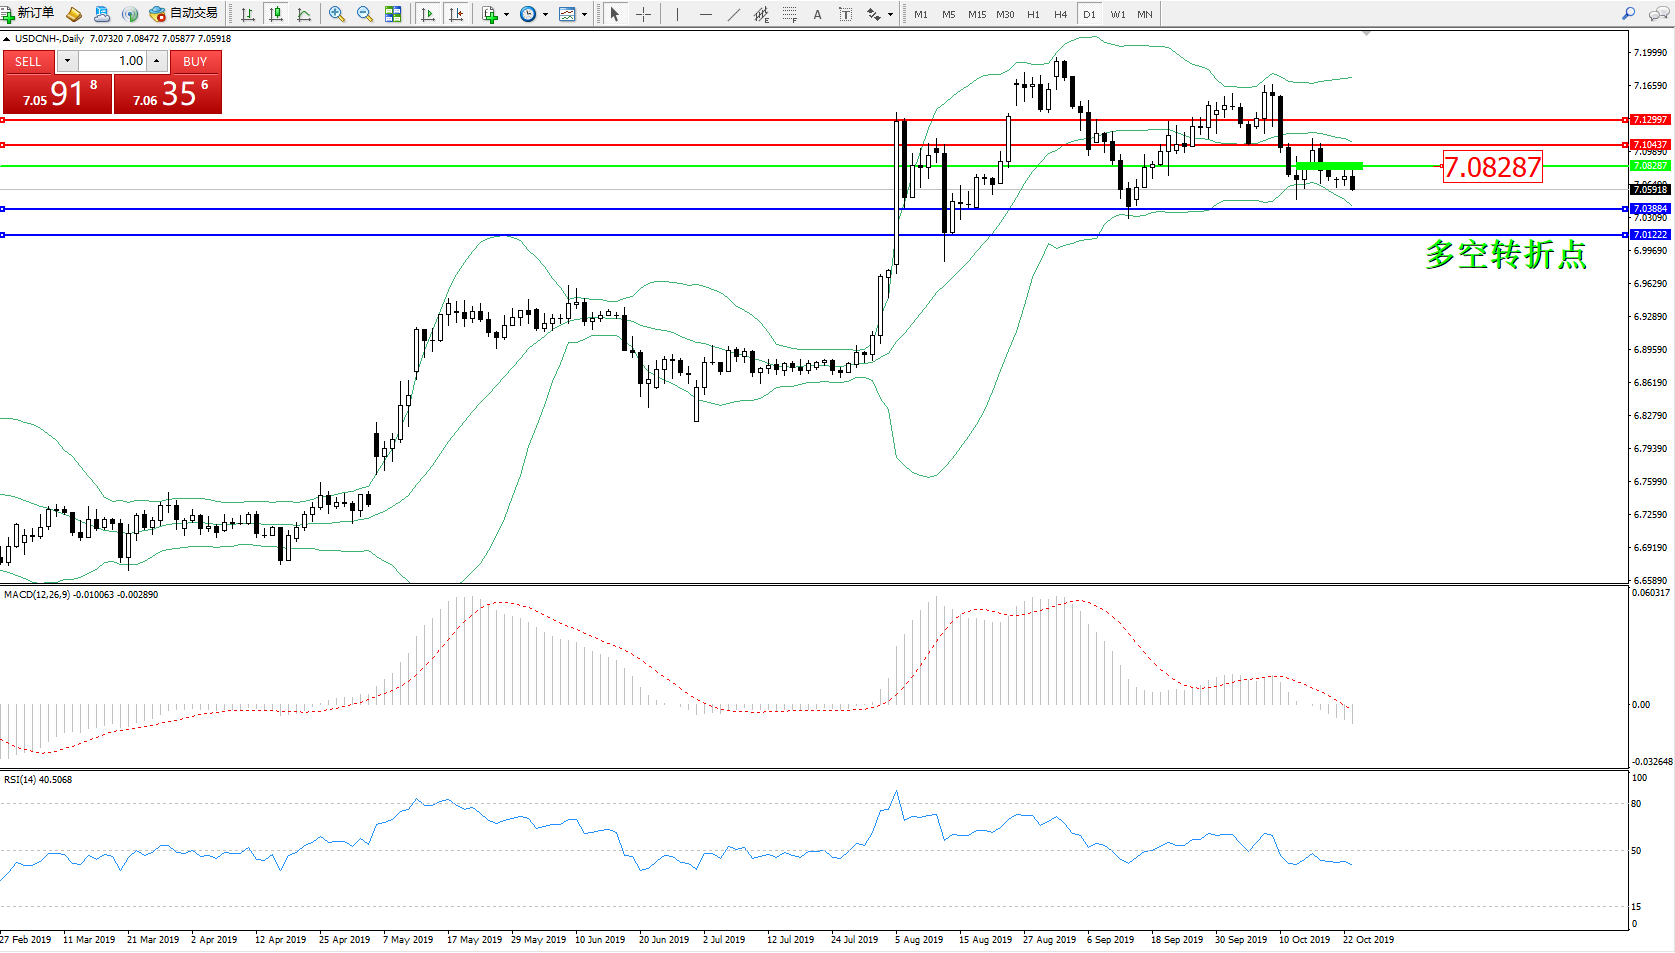Expand the periodicity clock dropdown arrow
1675x953 pixels.
545,14
